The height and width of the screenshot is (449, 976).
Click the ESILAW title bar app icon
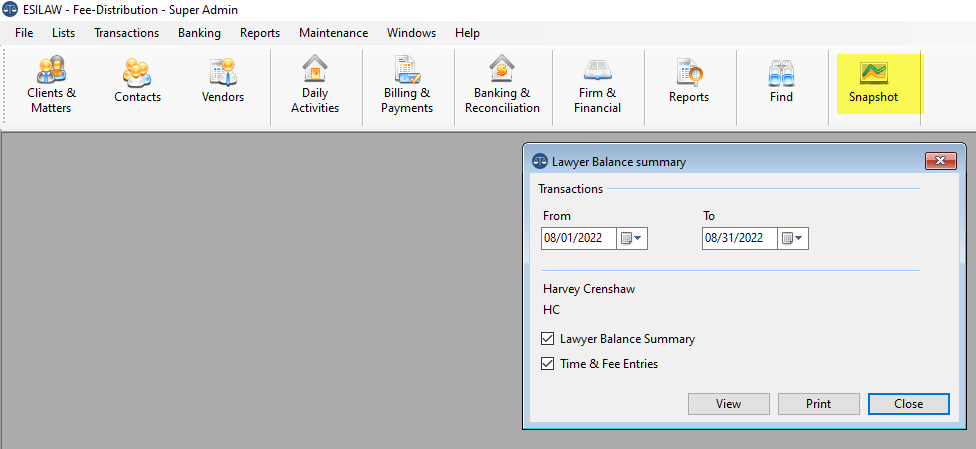pos(10,10)
